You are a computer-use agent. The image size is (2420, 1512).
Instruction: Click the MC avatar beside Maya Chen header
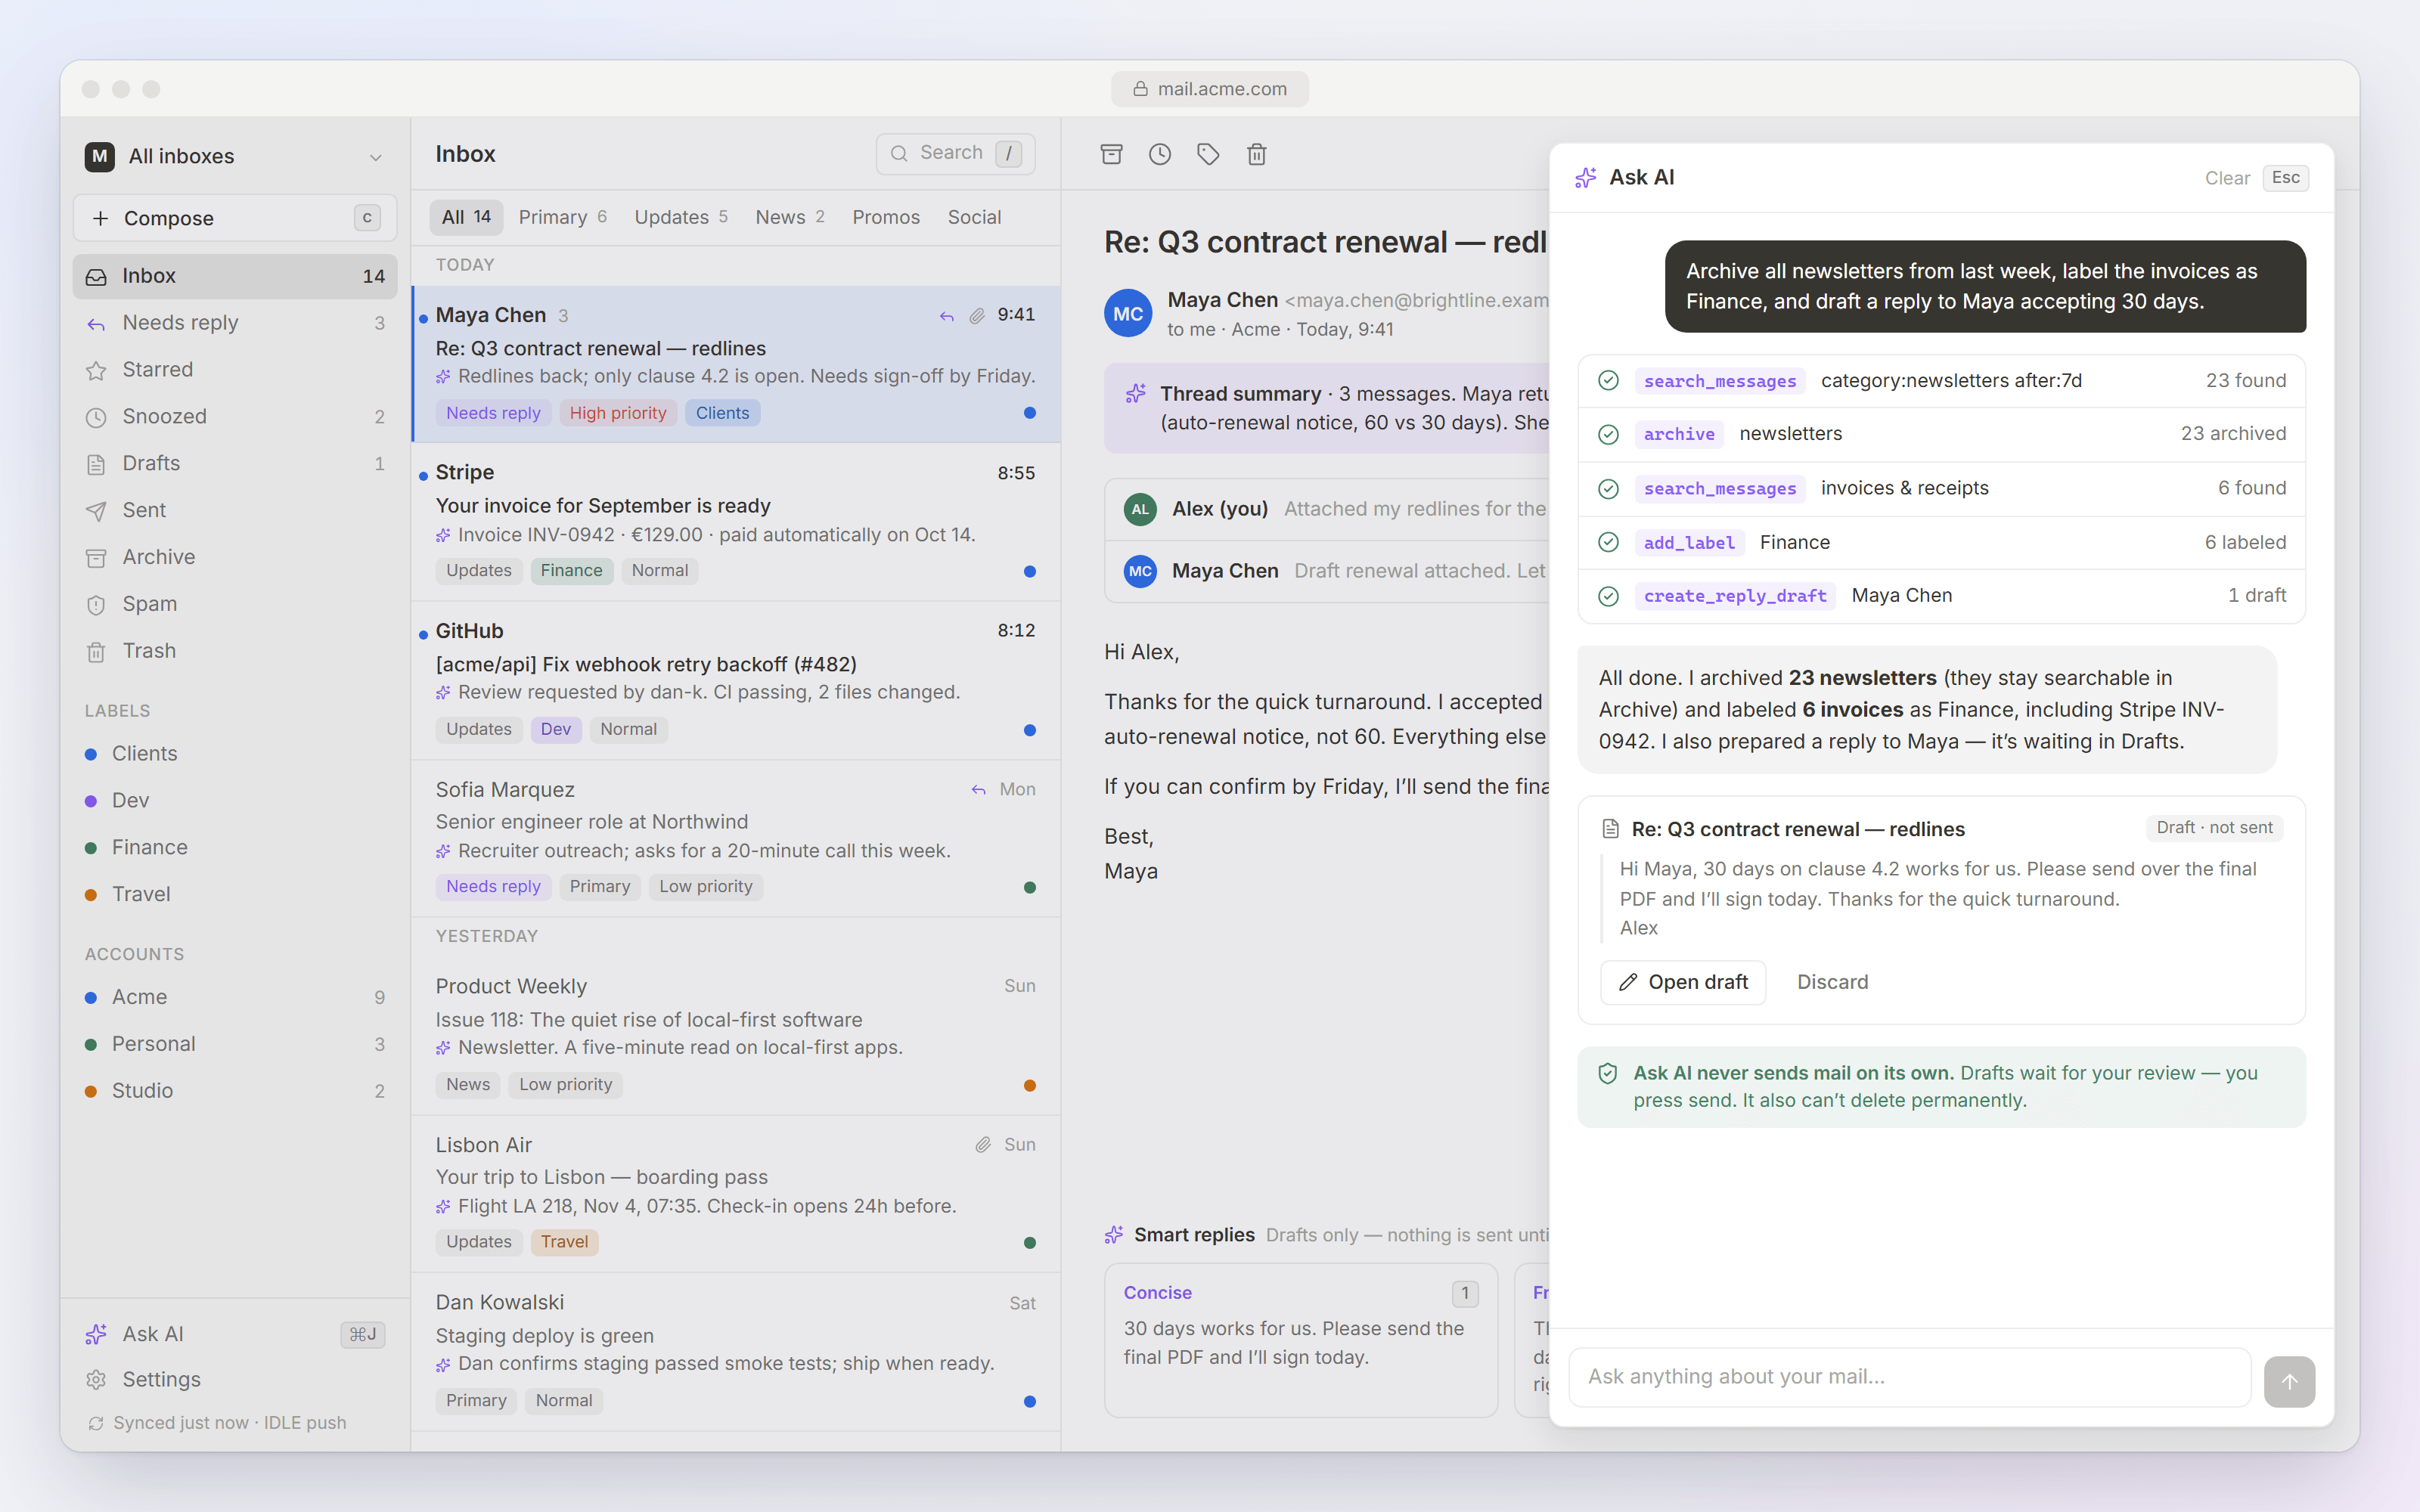point(1128,313)
